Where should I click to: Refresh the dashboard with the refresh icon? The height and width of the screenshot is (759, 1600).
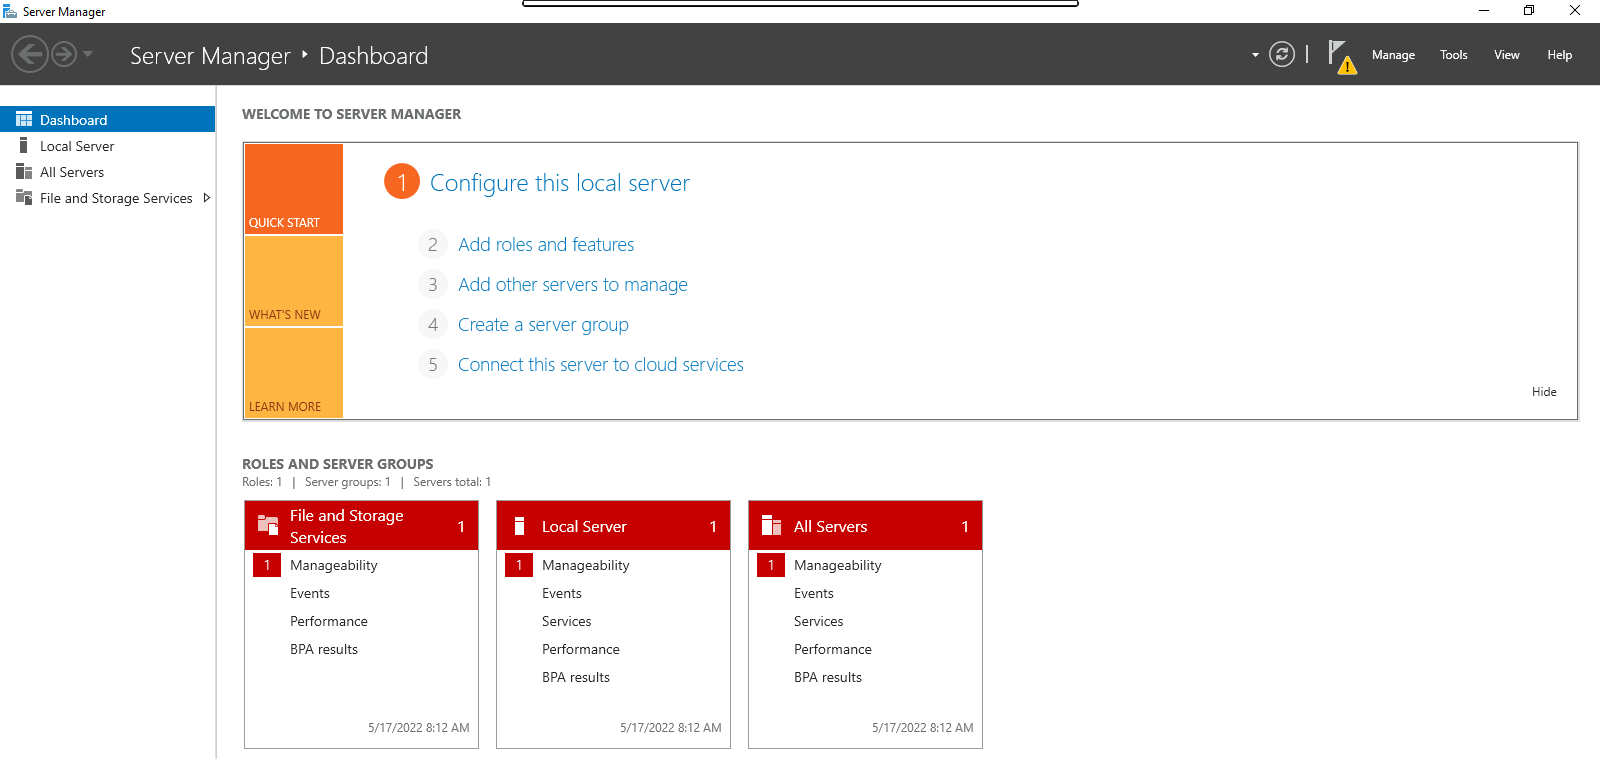point(1282,54)
